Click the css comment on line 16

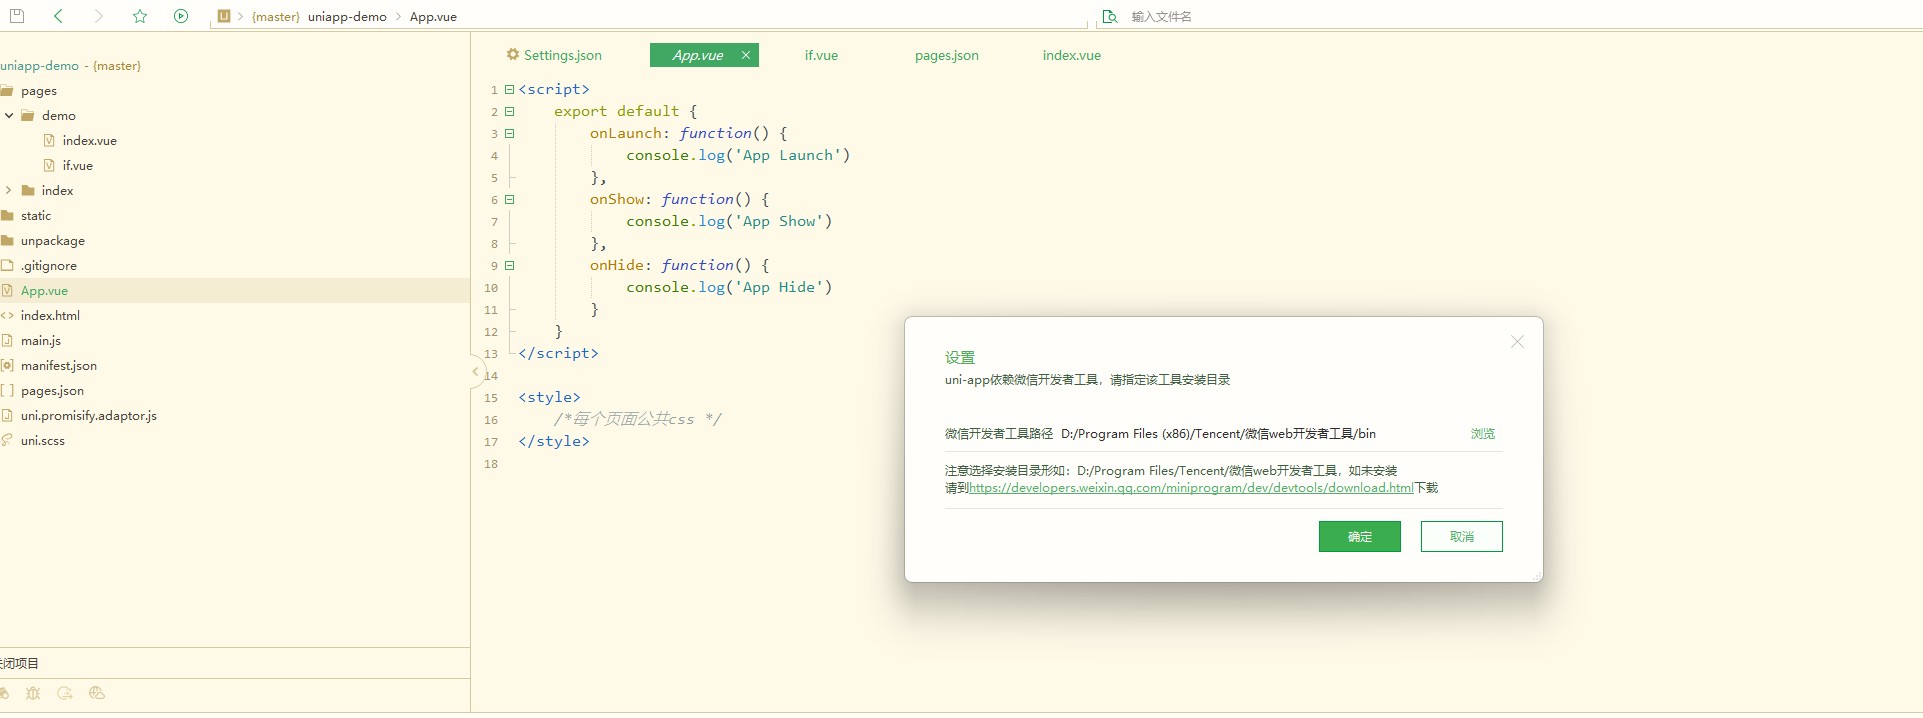point(638,419)
